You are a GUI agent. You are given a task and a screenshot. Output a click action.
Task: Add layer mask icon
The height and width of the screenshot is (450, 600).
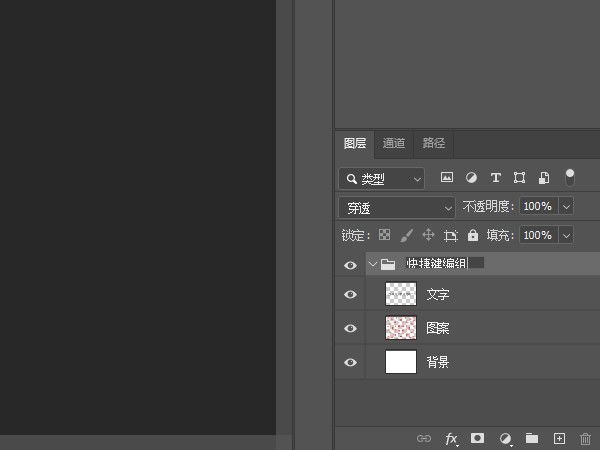[x=477, y=438]
